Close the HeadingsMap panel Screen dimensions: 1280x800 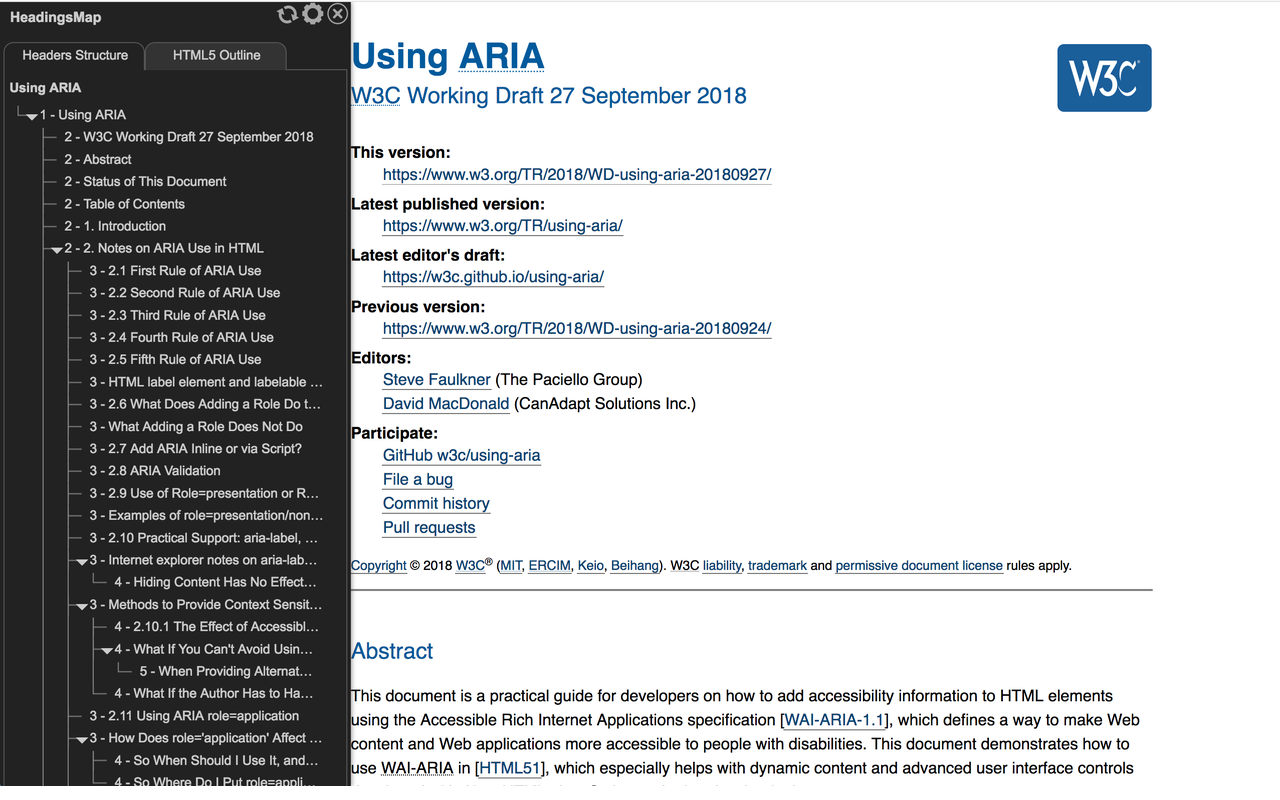click(338, 14)
